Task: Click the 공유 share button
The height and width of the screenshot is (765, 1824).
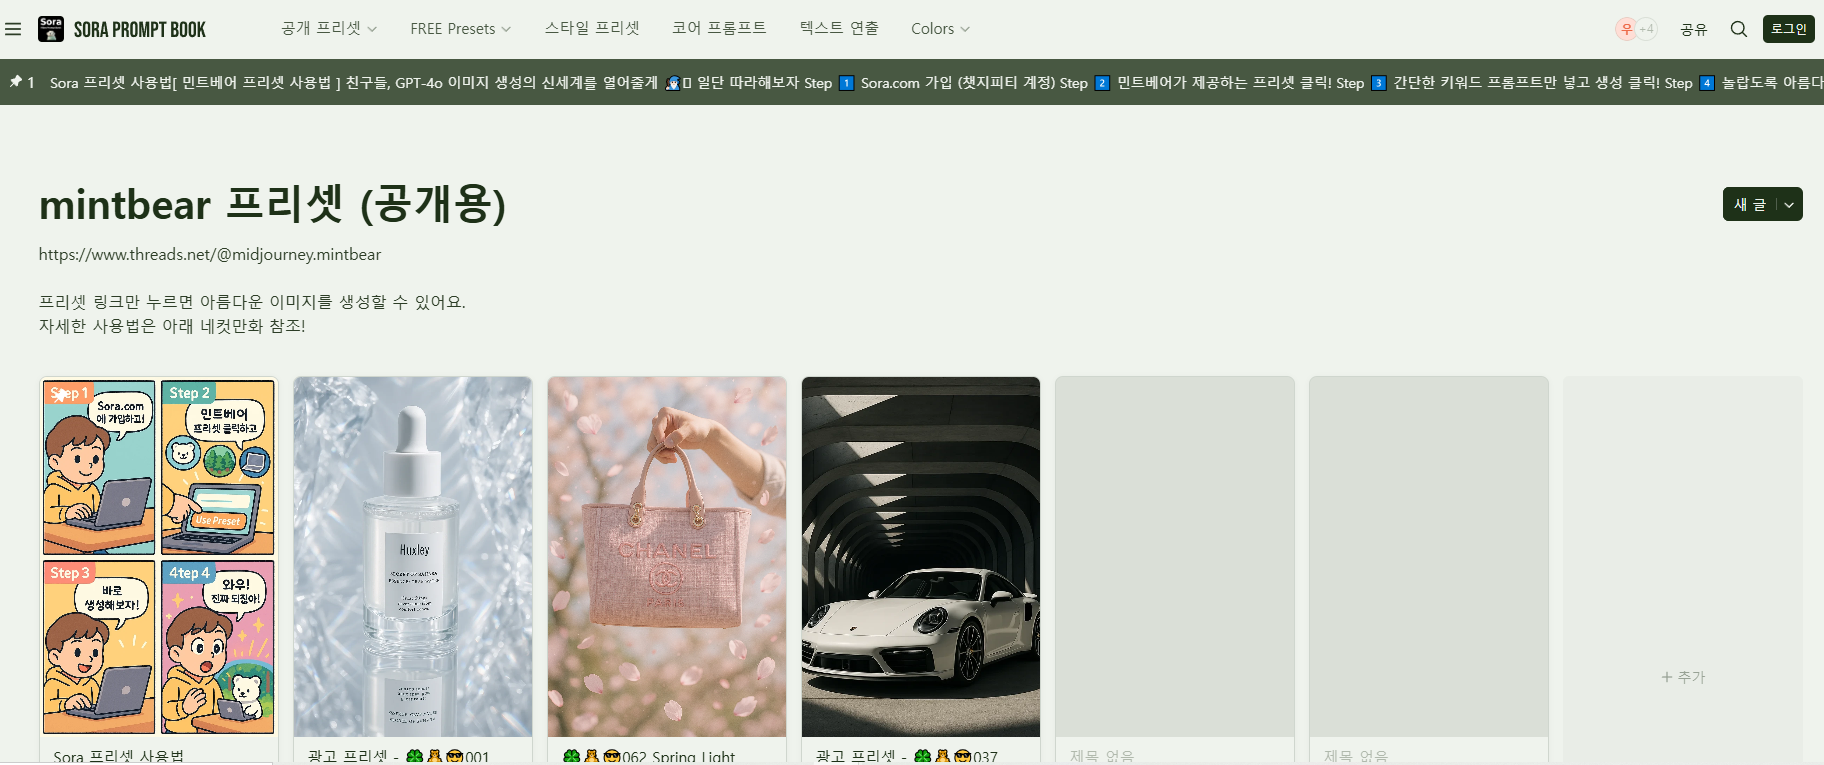Action: 1693,29
